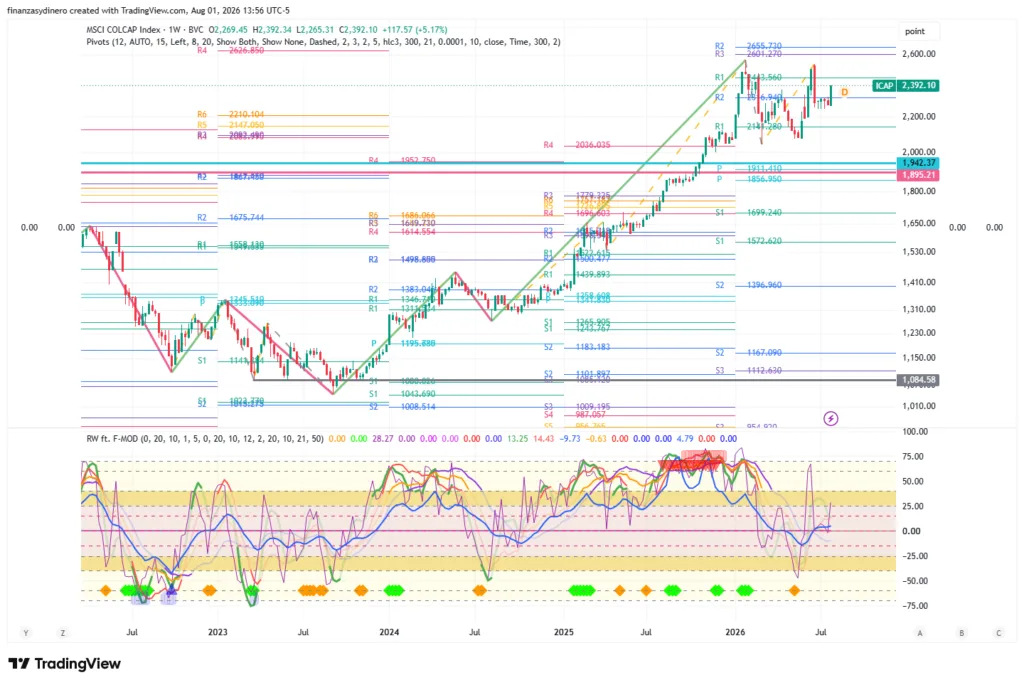Click the 1,150.00 price axis label
This screenshot has height=685, width=1024.
point(918,357)
